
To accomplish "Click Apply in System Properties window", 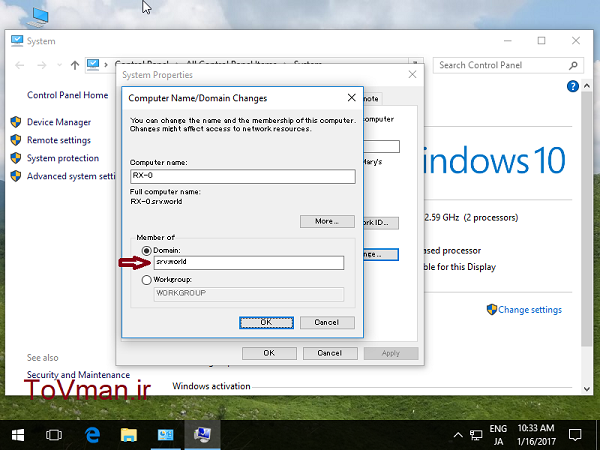I will click(391, 353).
